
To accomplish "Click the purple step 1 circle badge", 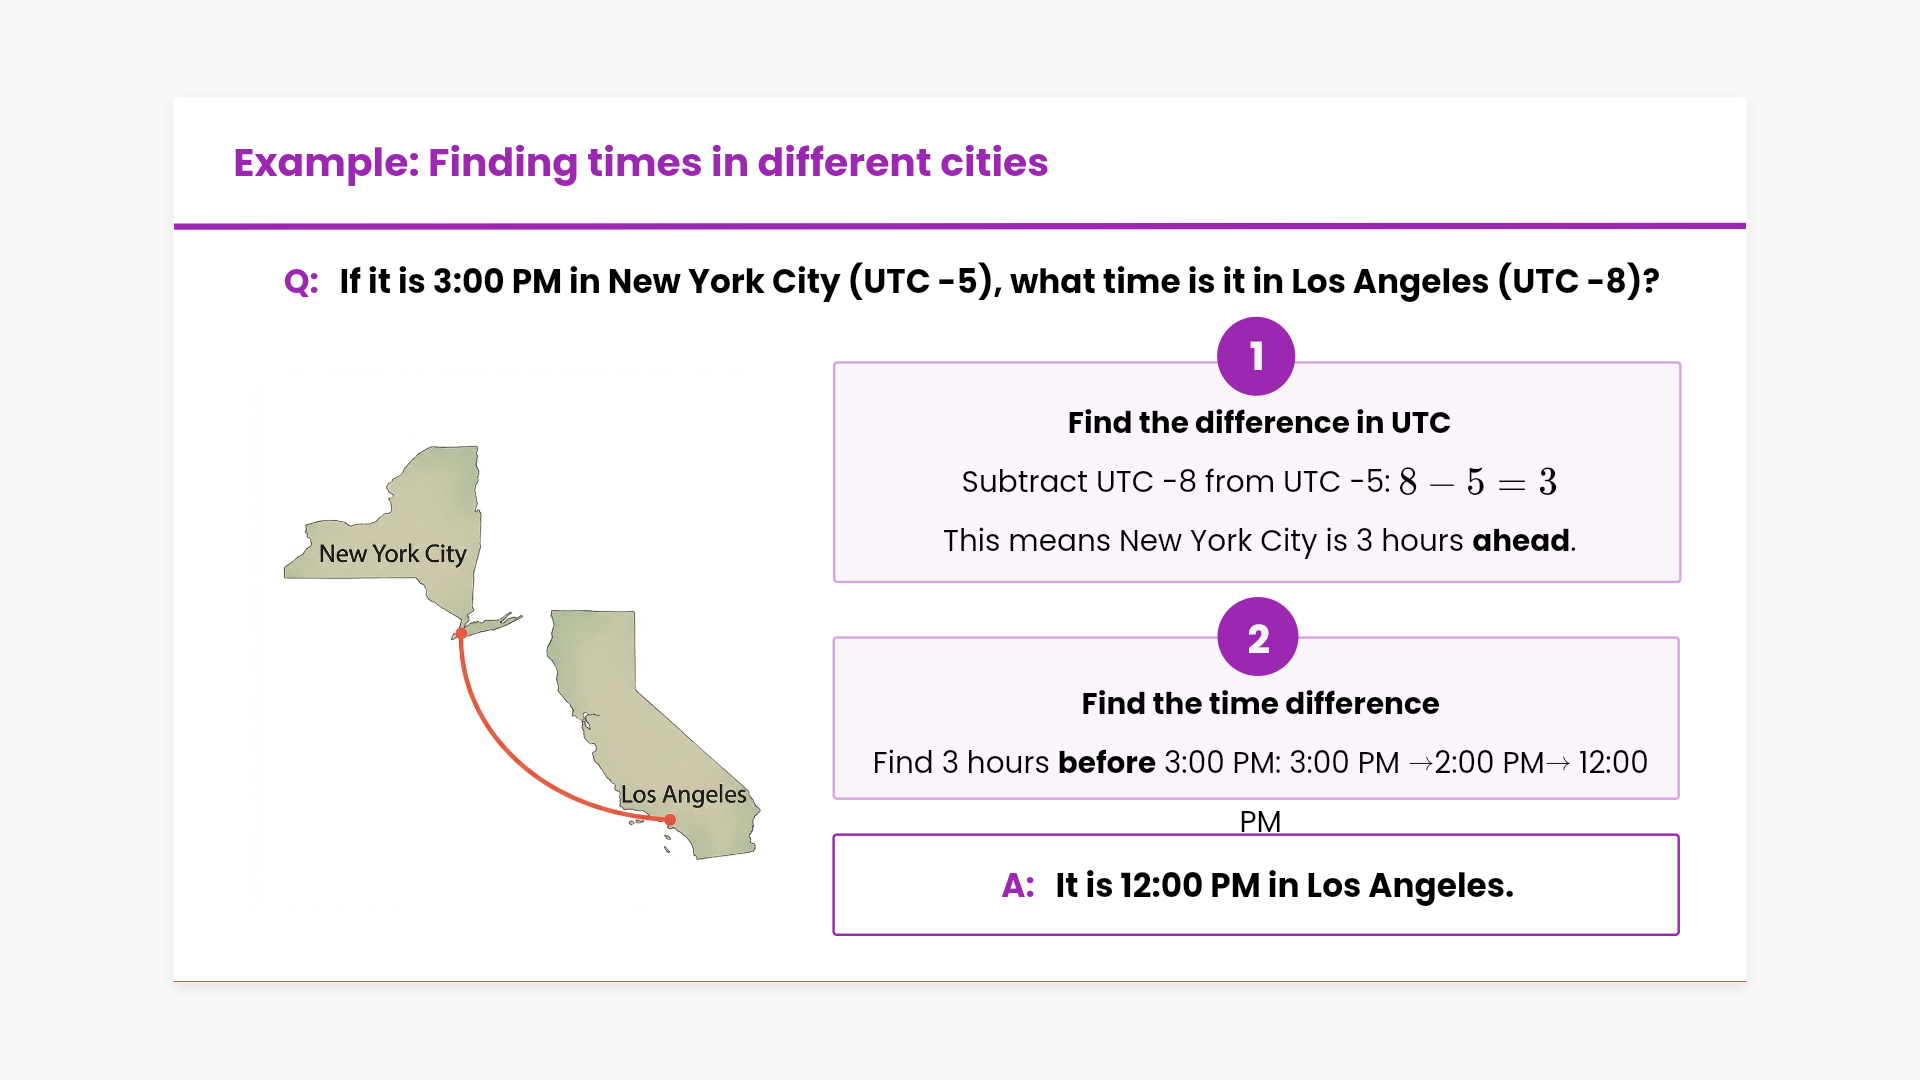I will (1256, 356).
